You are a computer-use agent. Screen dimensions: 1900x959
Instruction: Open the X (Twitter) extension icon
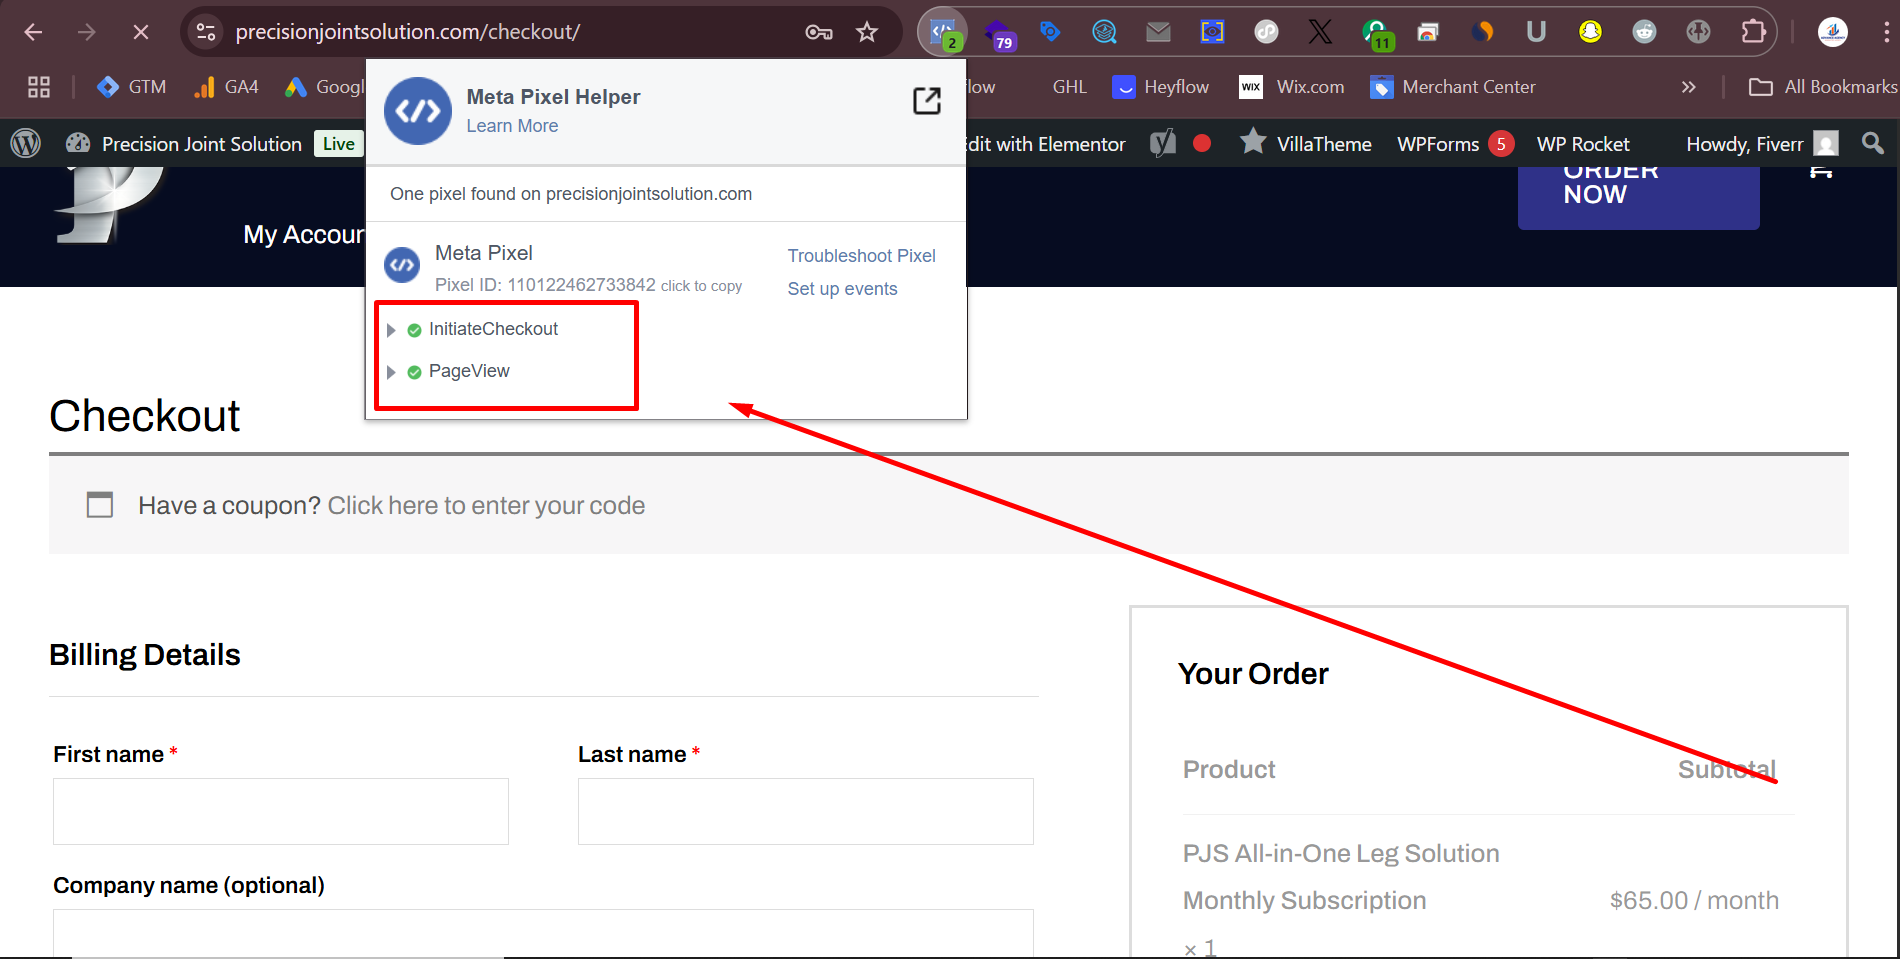coord(1320,32)
